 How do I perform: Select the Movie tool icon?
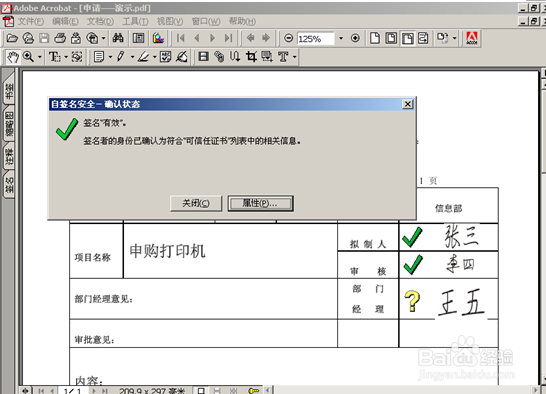(x=203, y=57)
